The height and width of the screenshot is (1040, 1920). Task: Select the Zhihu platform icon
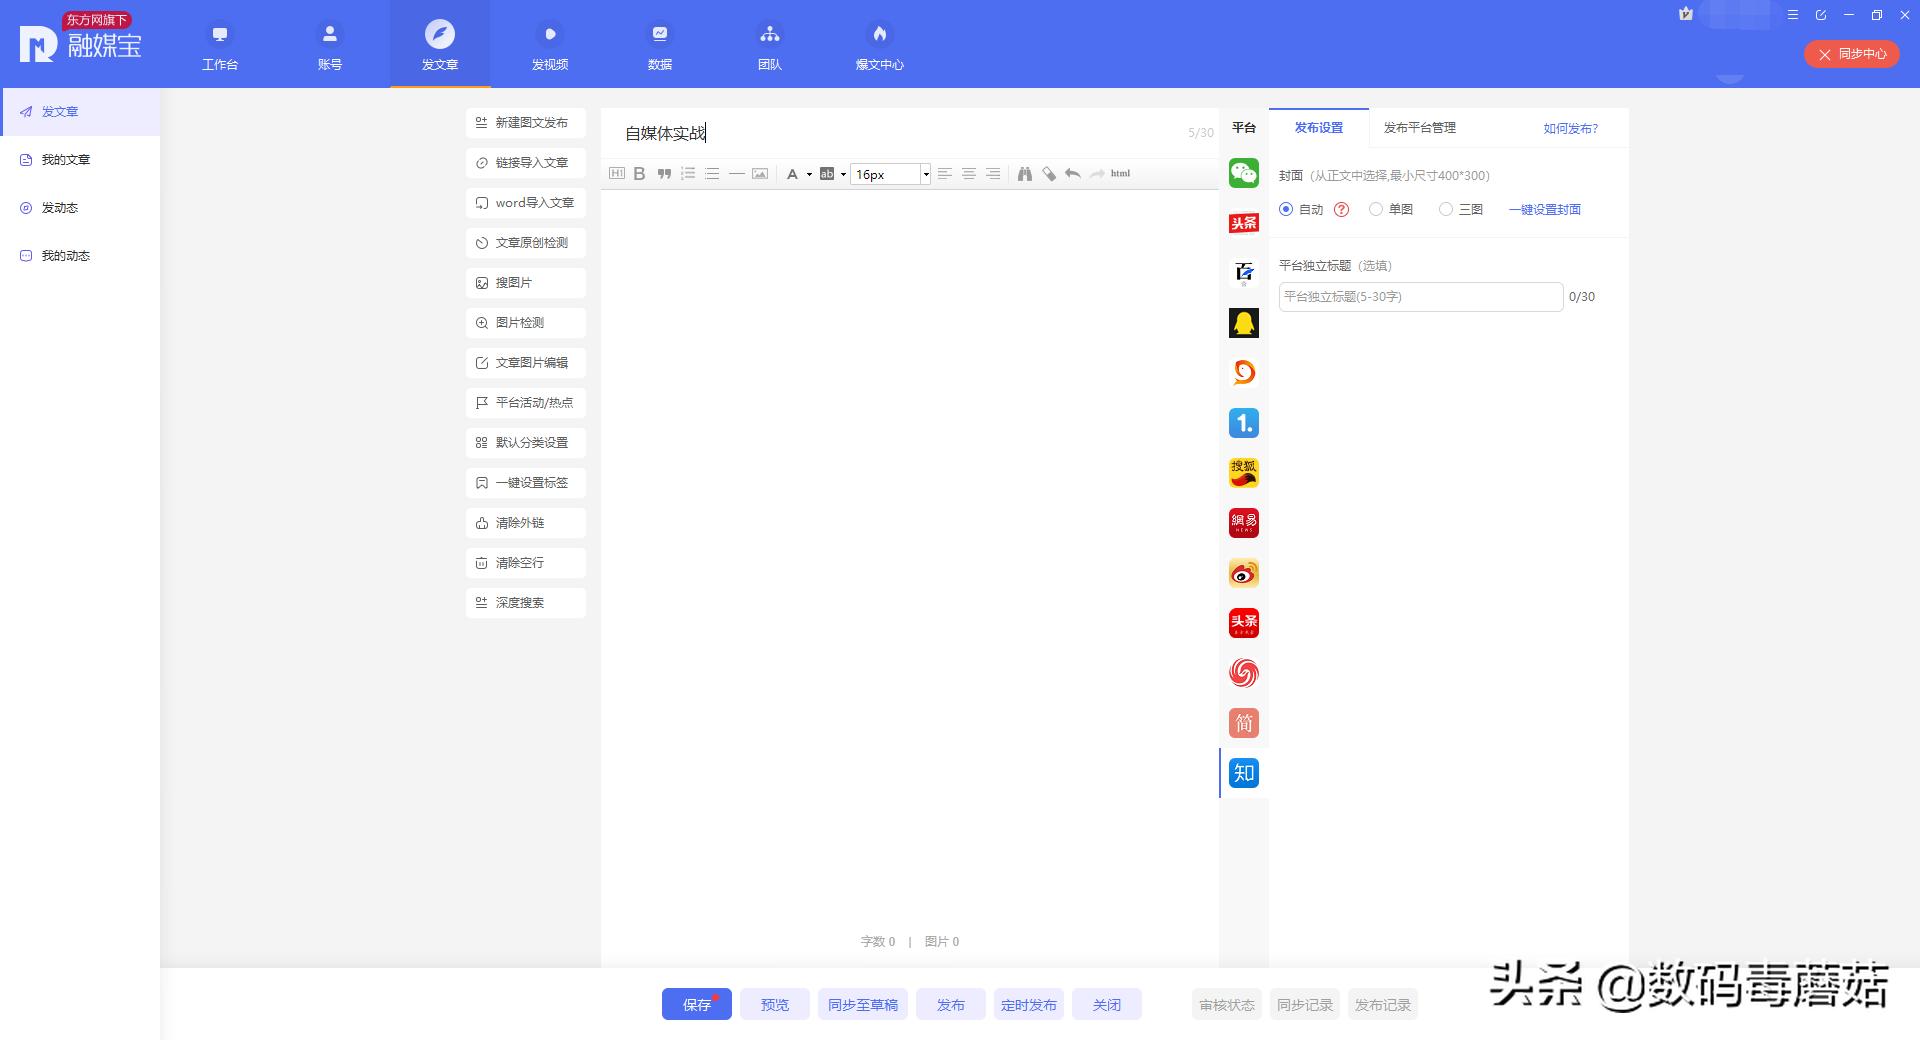(x=1243, y=773)
